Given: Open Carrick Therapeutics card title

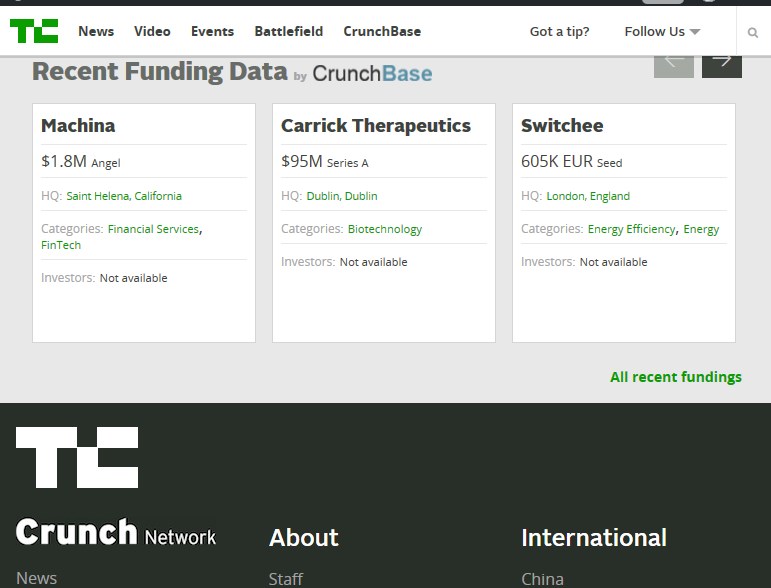Looking at the screenshot, I should (x=376, y=125).
